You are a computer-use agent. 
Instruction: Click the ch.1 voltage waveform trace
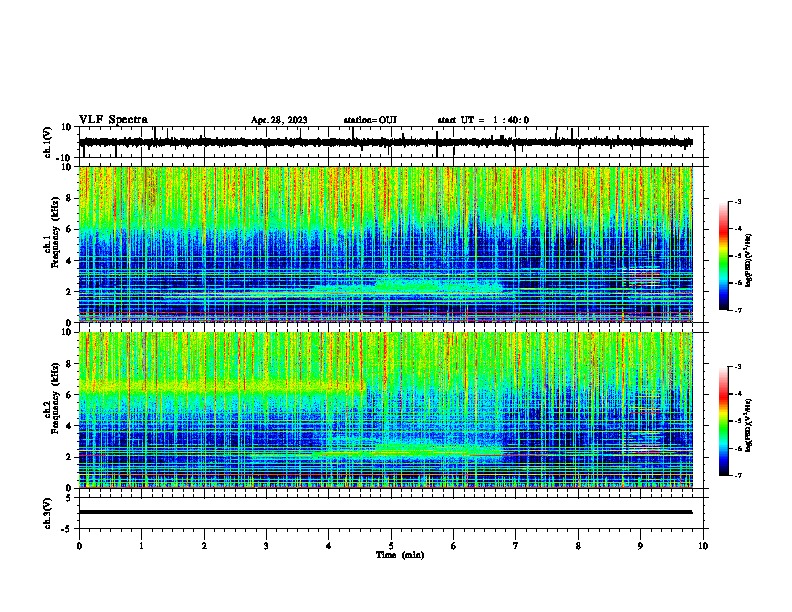(x=385, y=142)
